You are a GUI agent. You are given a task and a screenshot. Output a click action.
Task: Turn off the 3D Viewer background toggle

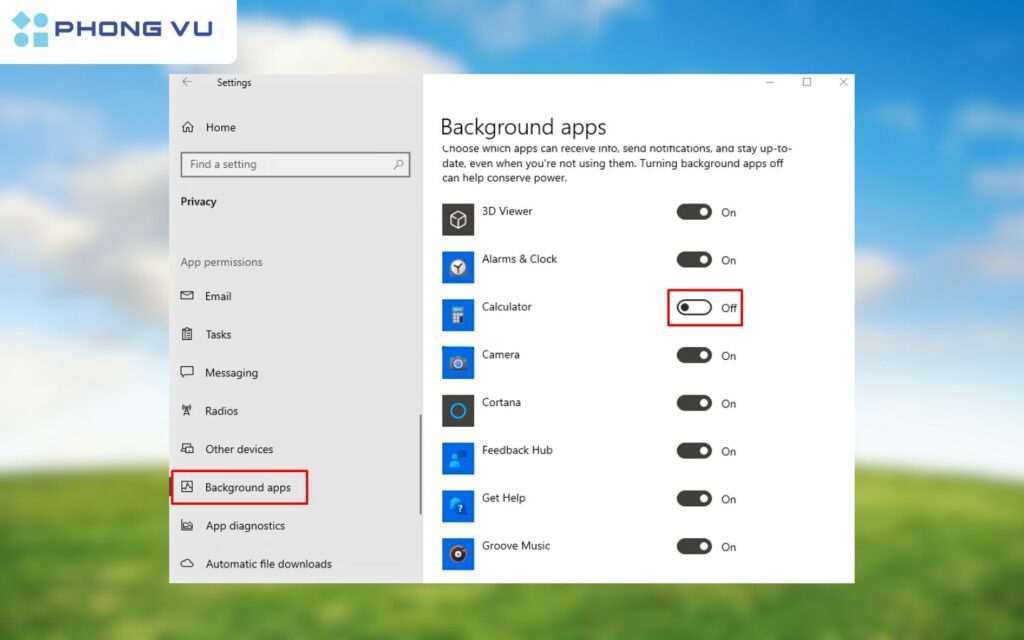pos(694,212)
